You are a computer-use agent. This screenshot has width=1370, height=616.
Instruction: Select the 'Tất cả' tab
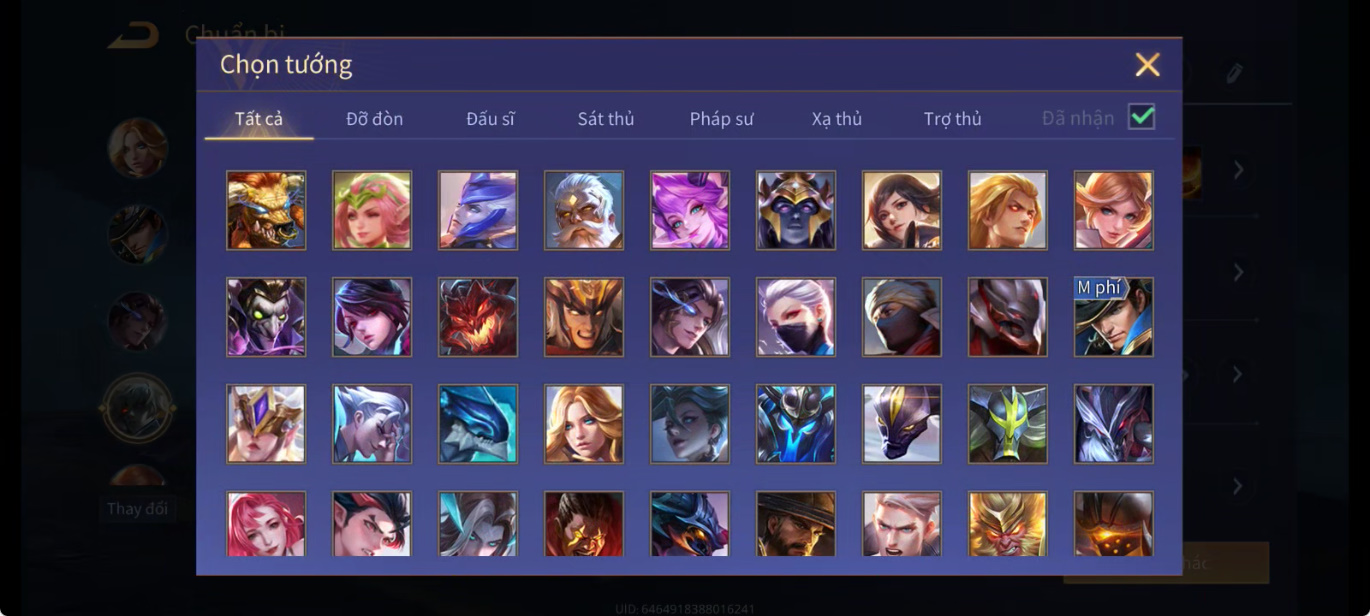[259, 119]
